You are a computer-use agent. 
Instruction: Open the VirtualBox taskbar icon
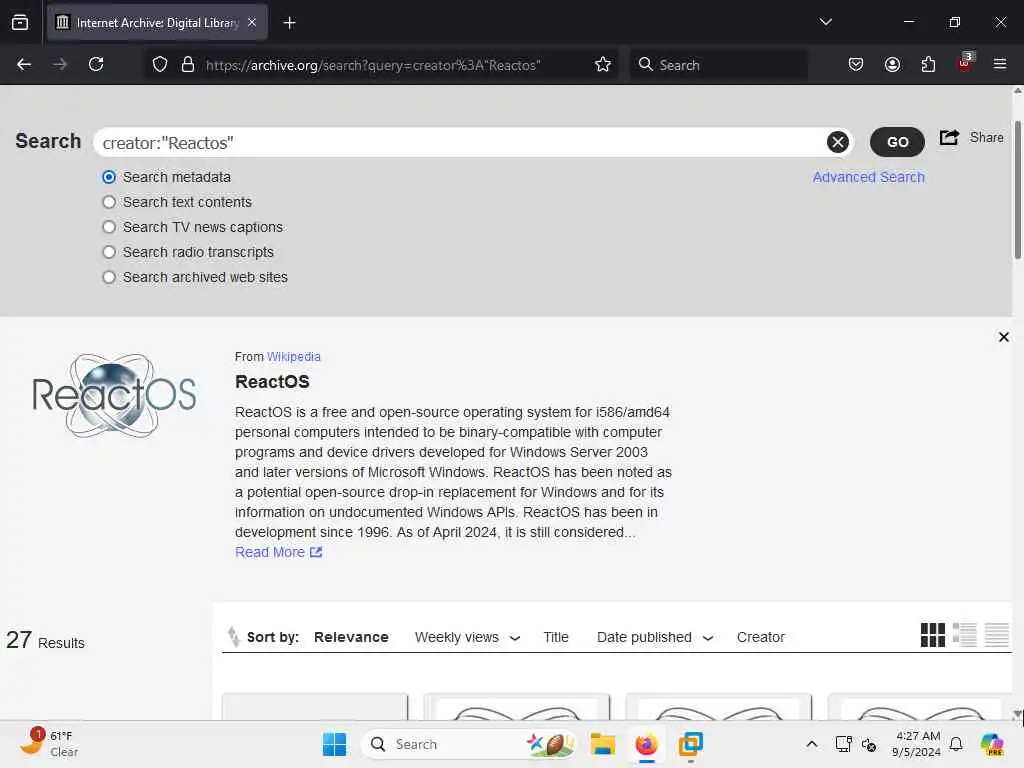[x=690, y=744]
